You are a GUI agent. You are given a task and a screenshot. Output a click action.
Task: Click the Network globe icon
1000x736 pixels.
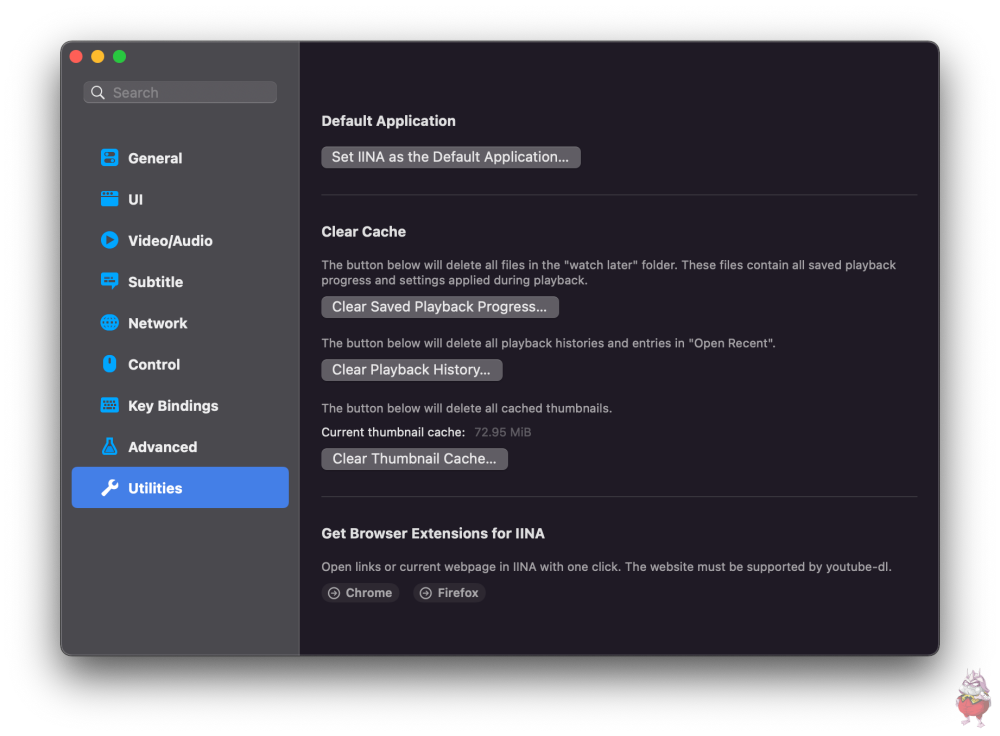tap(109, 323)
